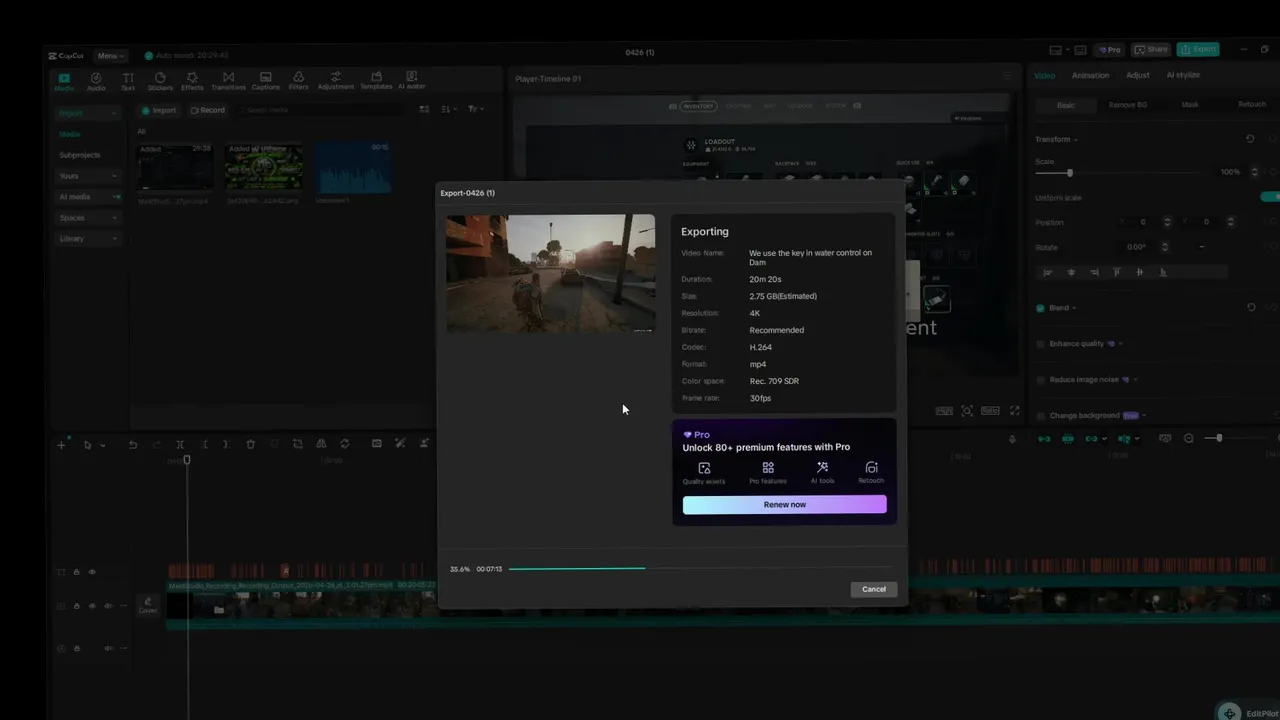Click the Renew now button
1280x720 pixels.
[x=784, y=505]
